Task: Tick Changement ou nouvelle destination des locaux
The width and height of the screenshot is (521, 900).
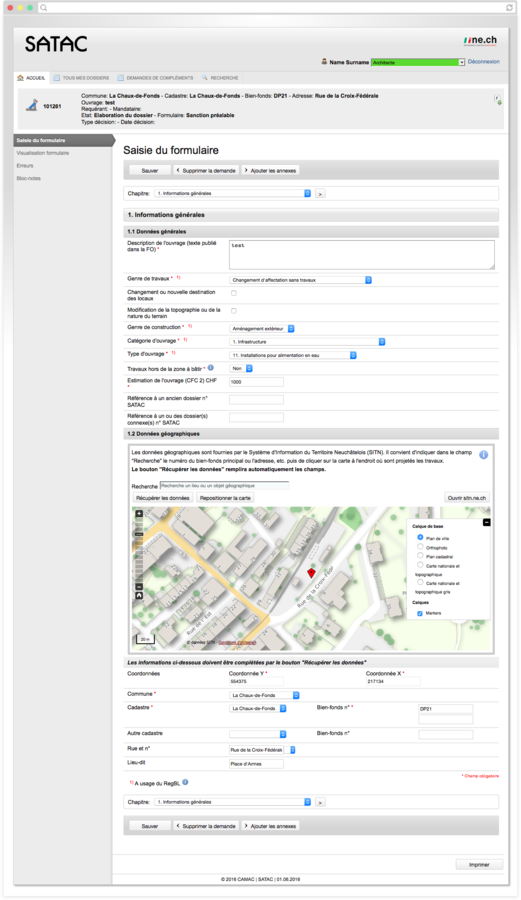Action: (x=234, y=293)
